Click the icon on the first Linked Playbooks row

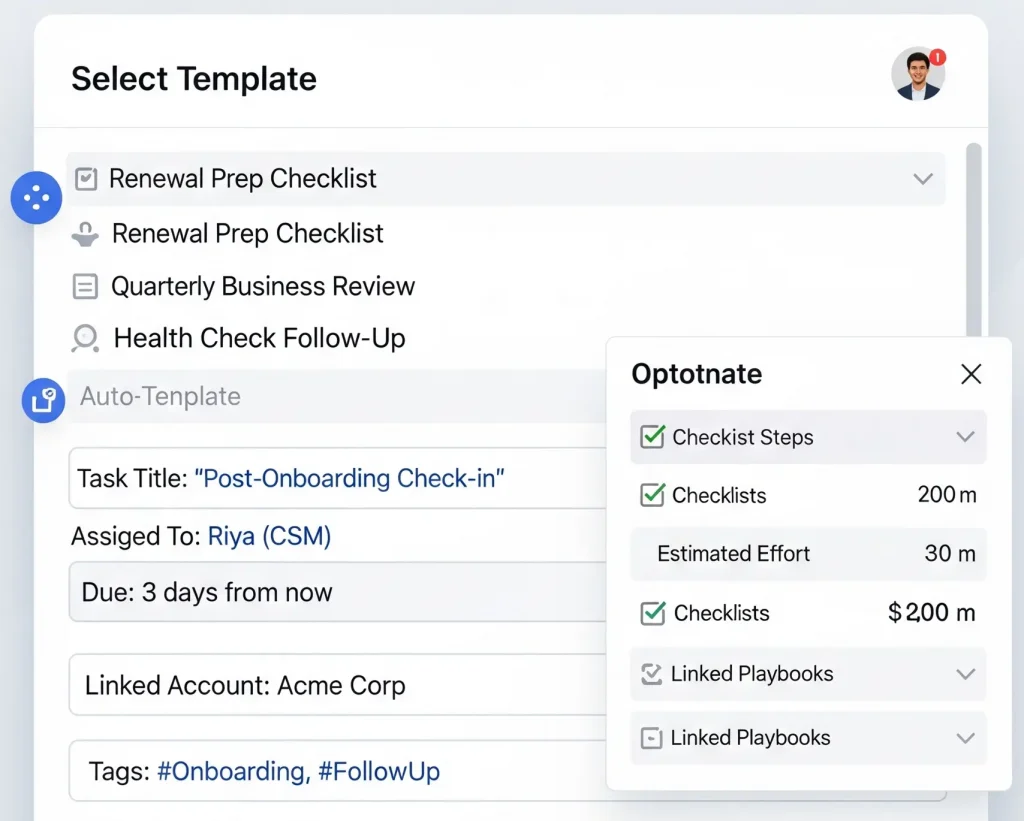[651, 675]
